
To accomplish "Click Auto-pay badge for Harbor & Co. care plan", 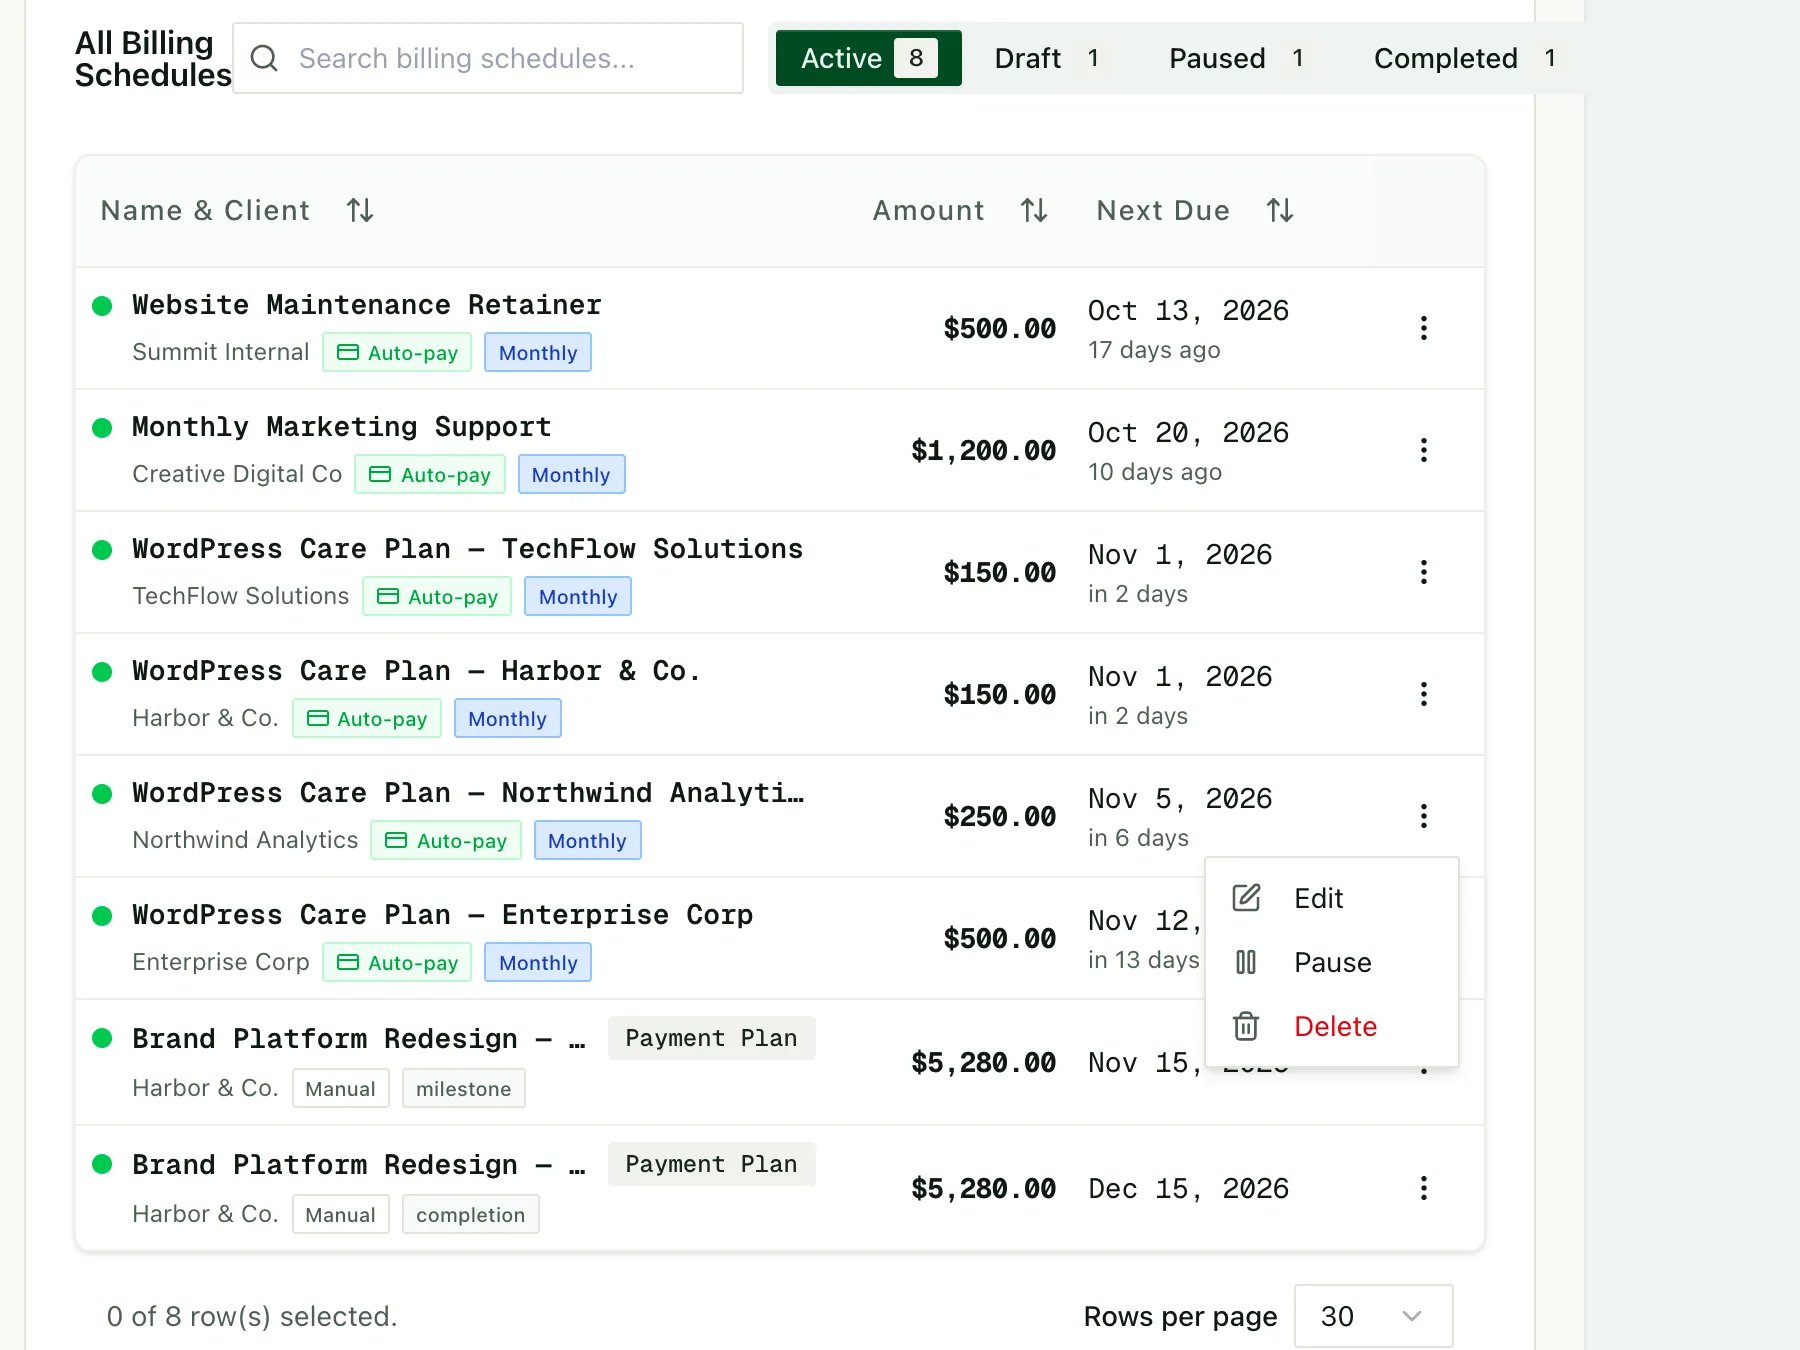I will (367, 718).
